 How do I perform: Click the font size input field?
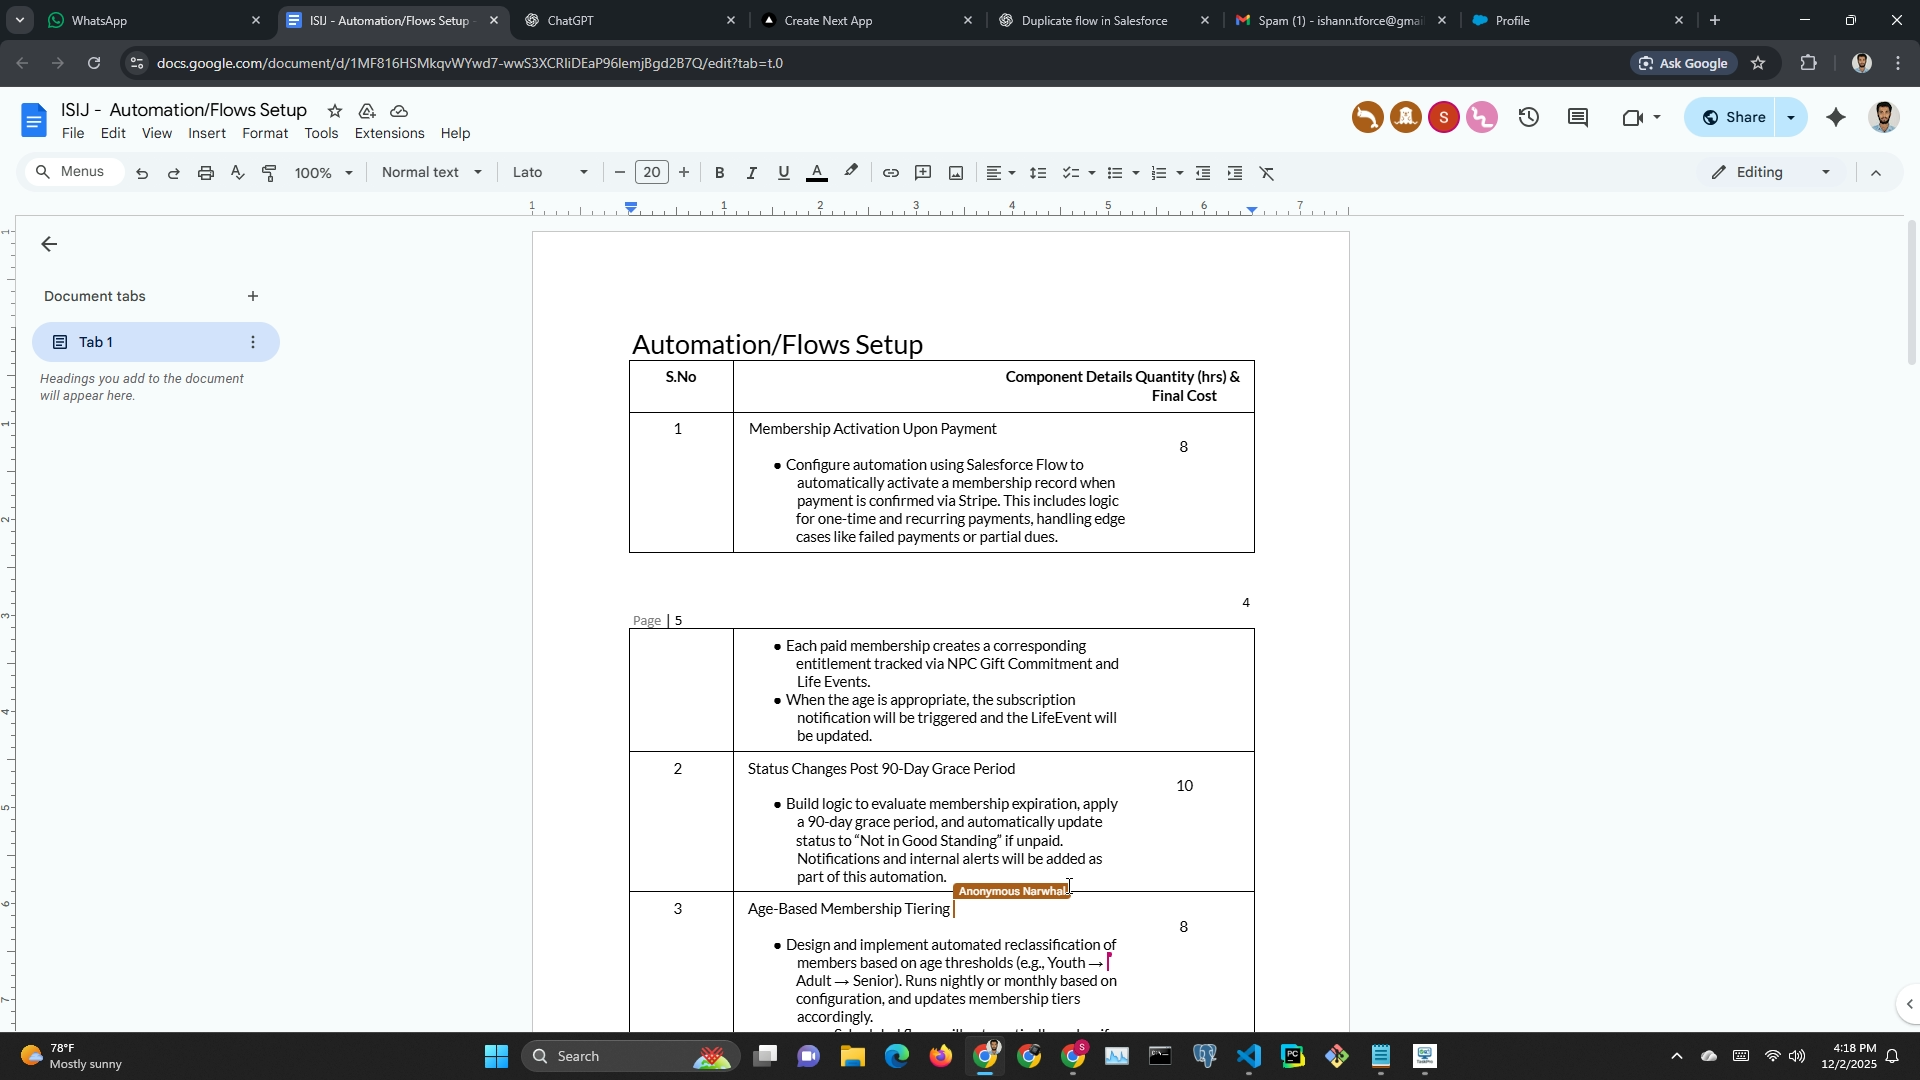point(652,172)
